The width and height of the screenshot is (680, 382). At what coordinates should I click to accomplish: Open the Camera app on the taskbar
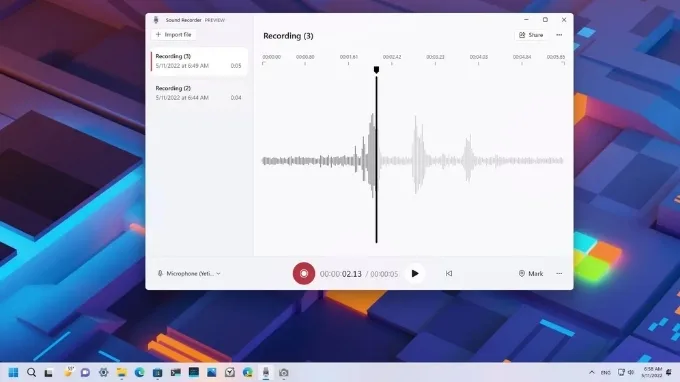pos(284,372)
